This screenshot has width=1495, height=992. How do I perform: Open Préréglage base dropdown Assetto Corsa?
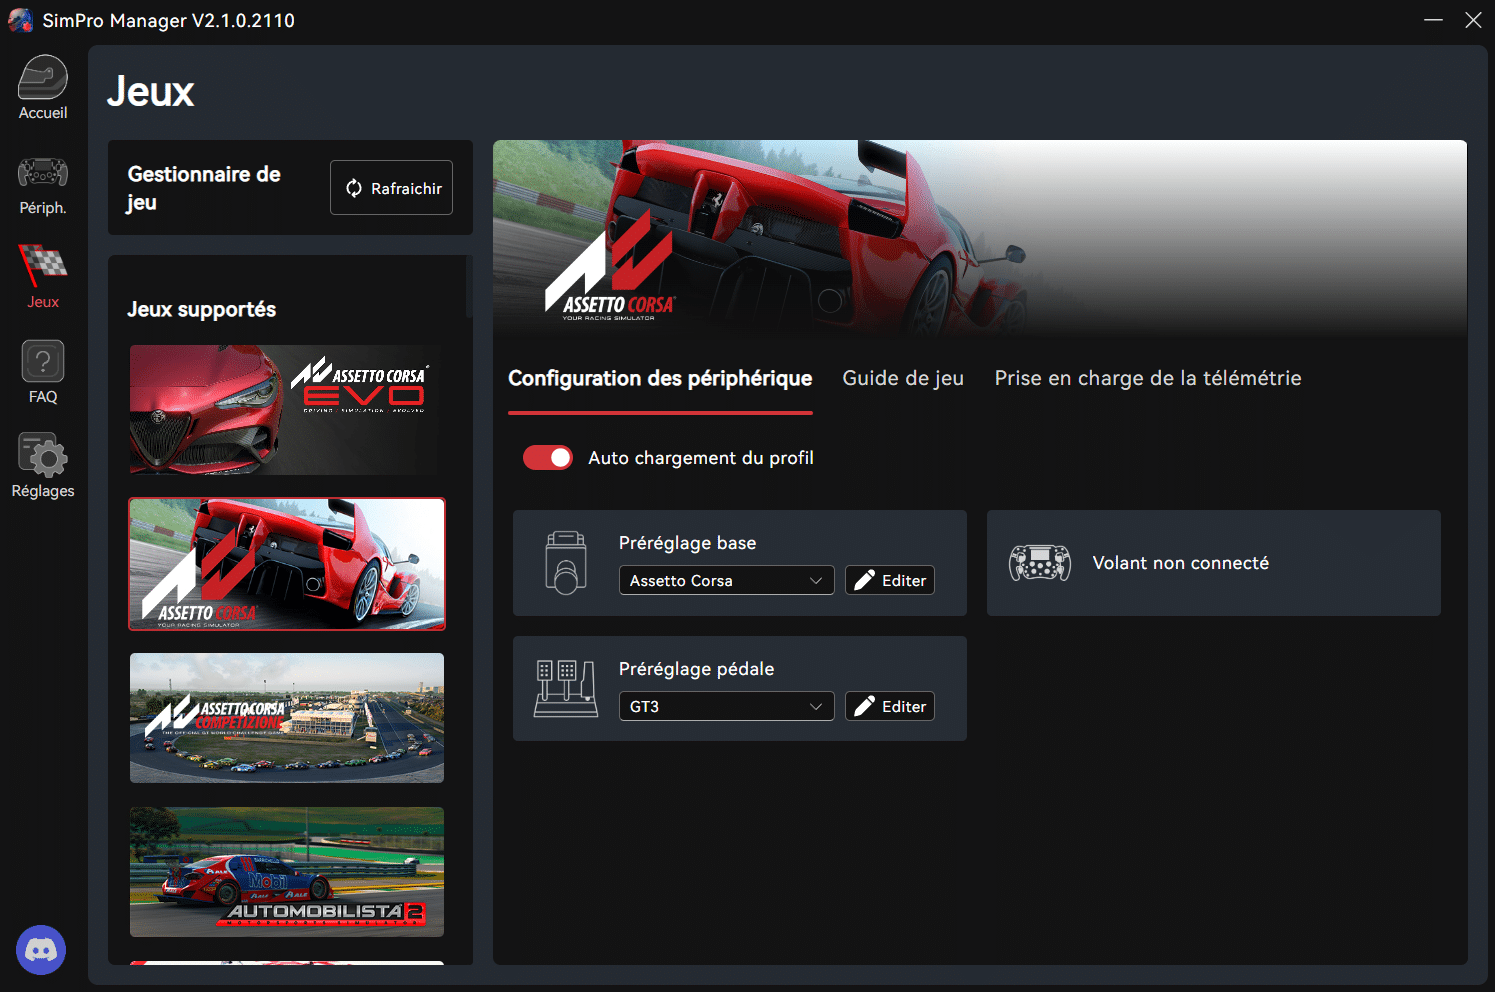727,580
